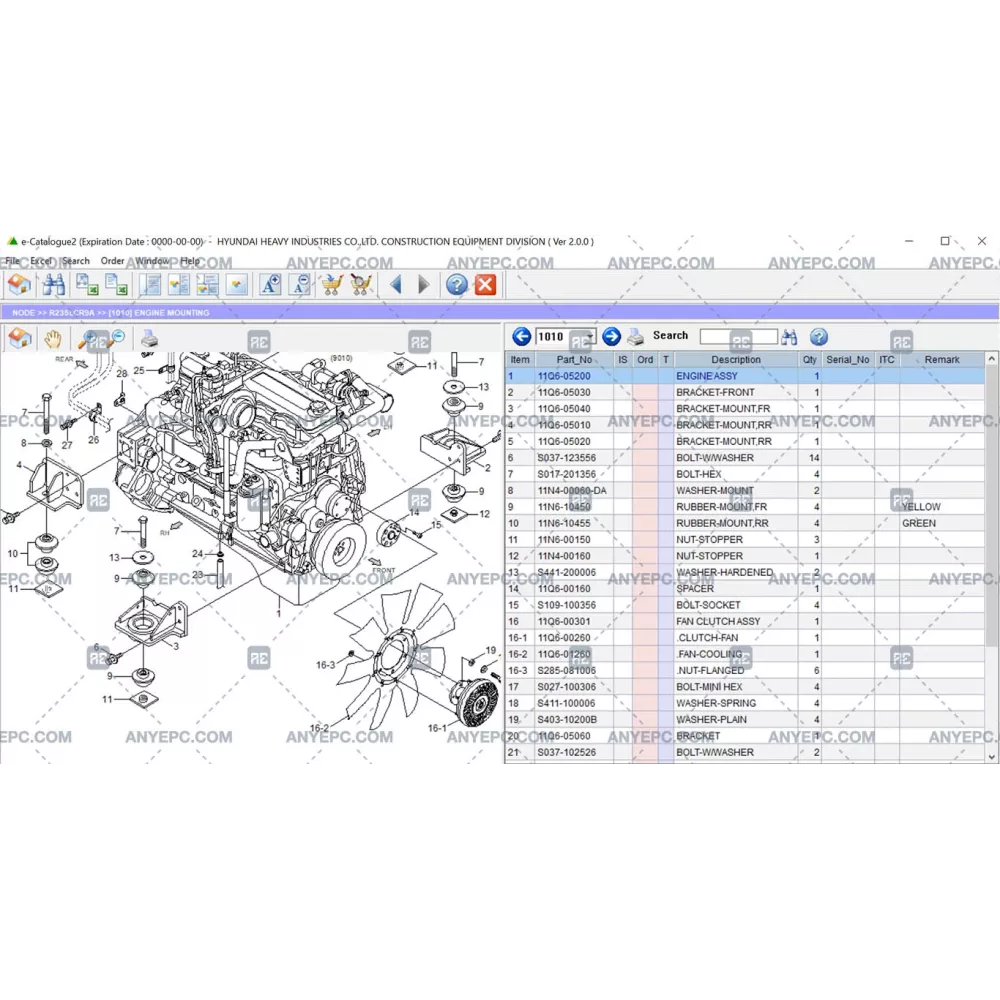This screenshot has width=1000, height=1000.
Task: Click the parts list scrollbar down arrow
Action: coord(991,757)
